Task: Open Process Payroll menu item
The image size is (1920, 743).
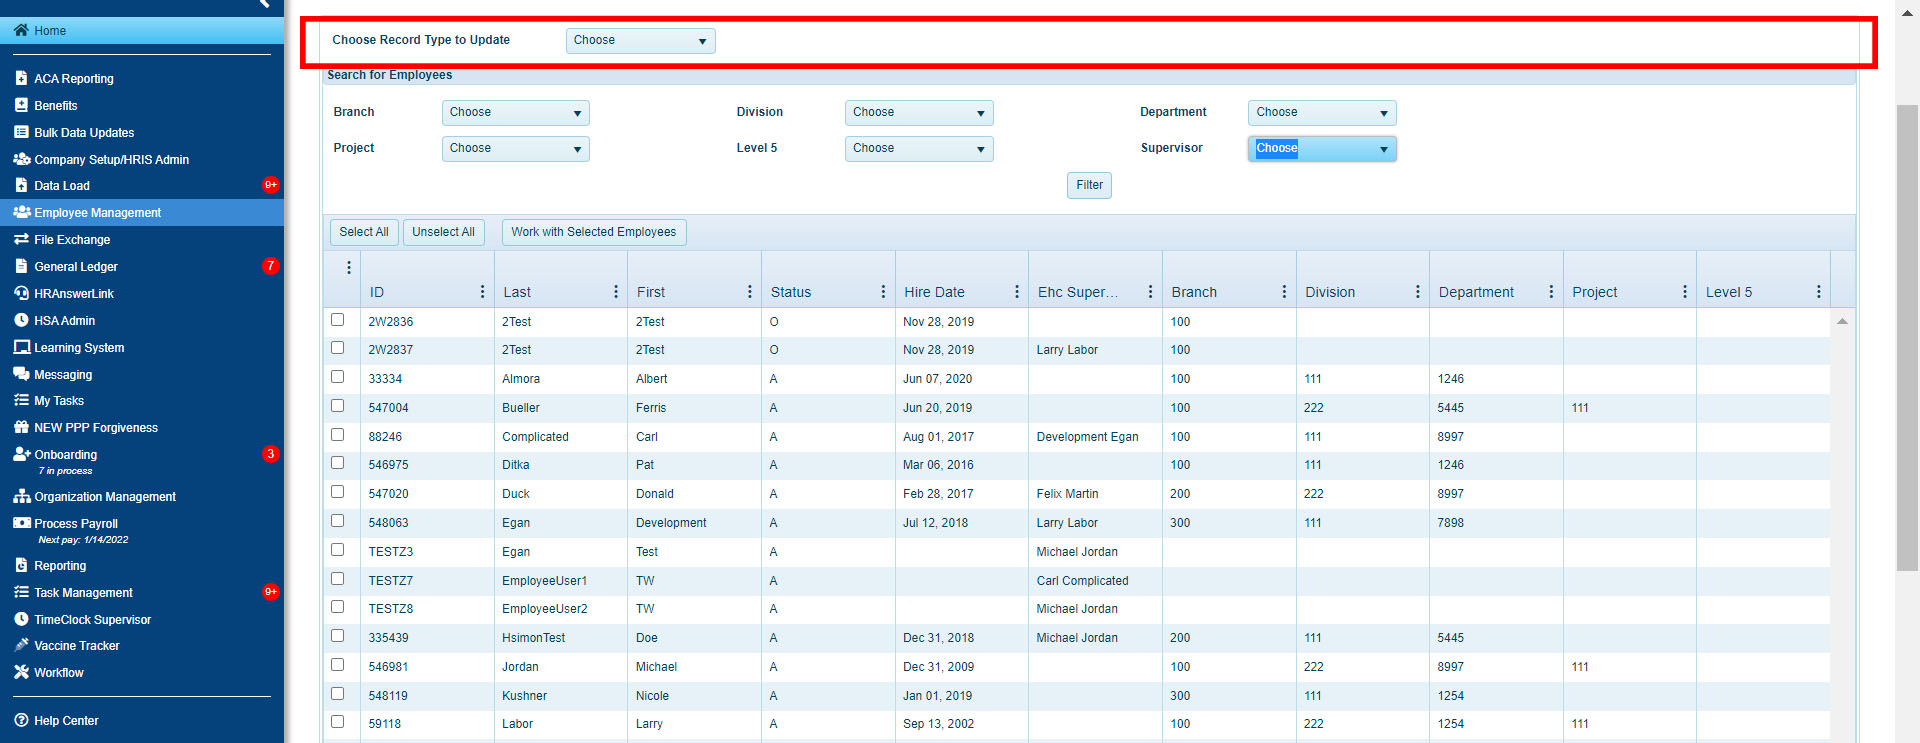Action: pos(76,523)
